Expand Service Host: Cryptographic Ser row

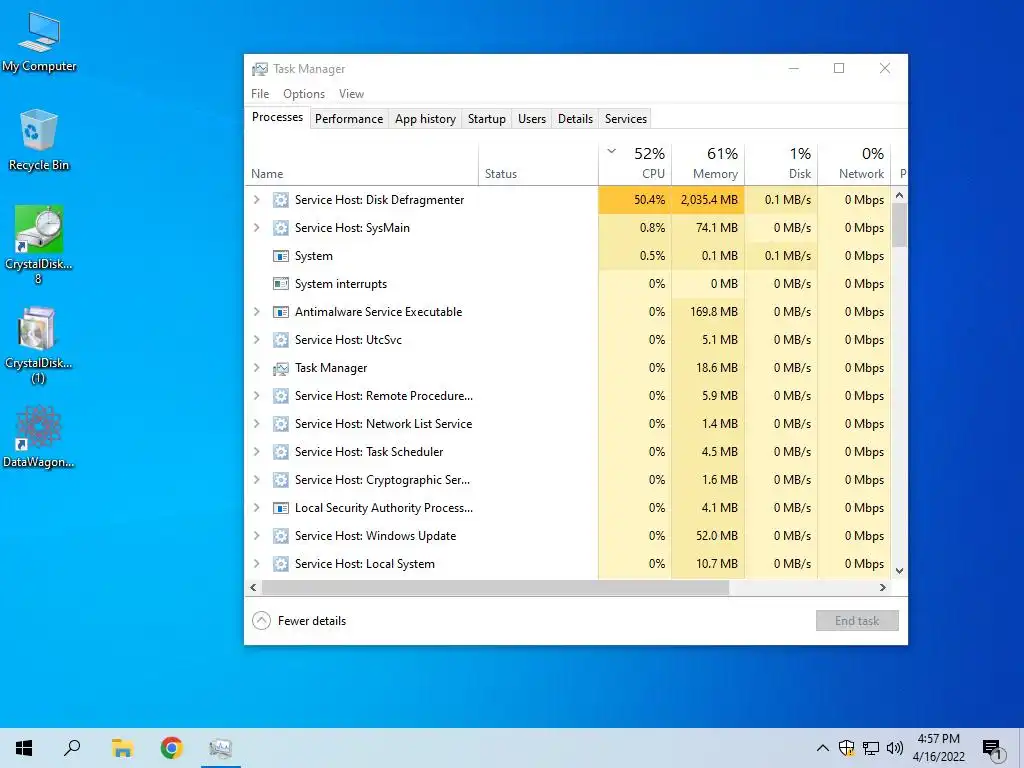click(257, 480)
